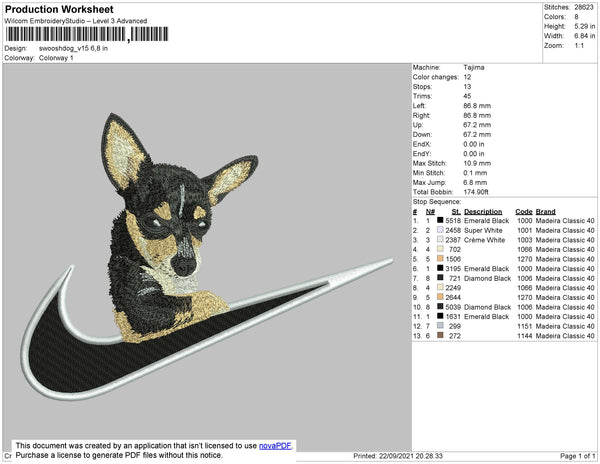The image size is (600, 464).
Task: Click thread code 1151 in stop 12
Action: (x=525, y=326)
